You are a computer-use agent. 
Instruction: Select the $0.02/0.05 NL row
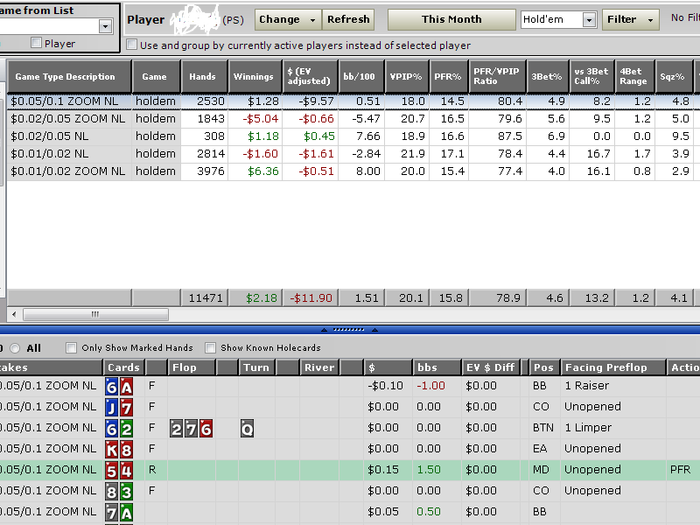point(353,136)
